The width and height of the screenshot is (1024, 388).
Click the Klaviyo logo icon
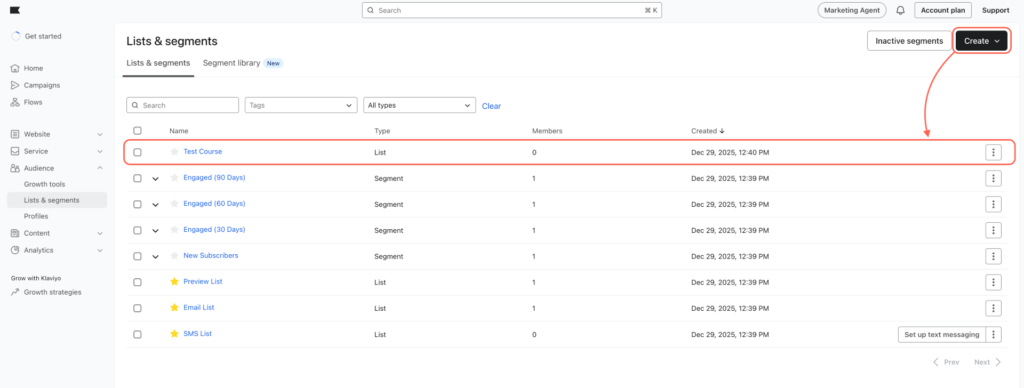tap(15, 10)
